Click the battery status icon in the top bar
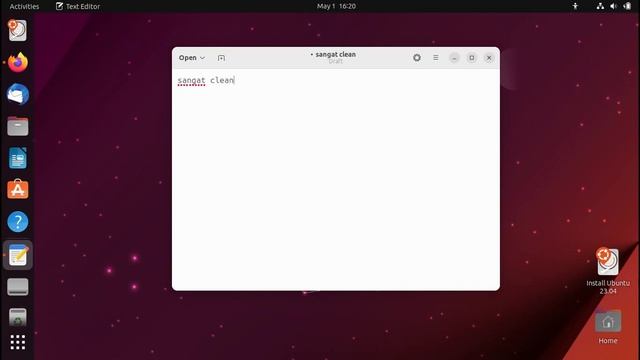Screen dimensions: 640x360 tap(627, 6)
